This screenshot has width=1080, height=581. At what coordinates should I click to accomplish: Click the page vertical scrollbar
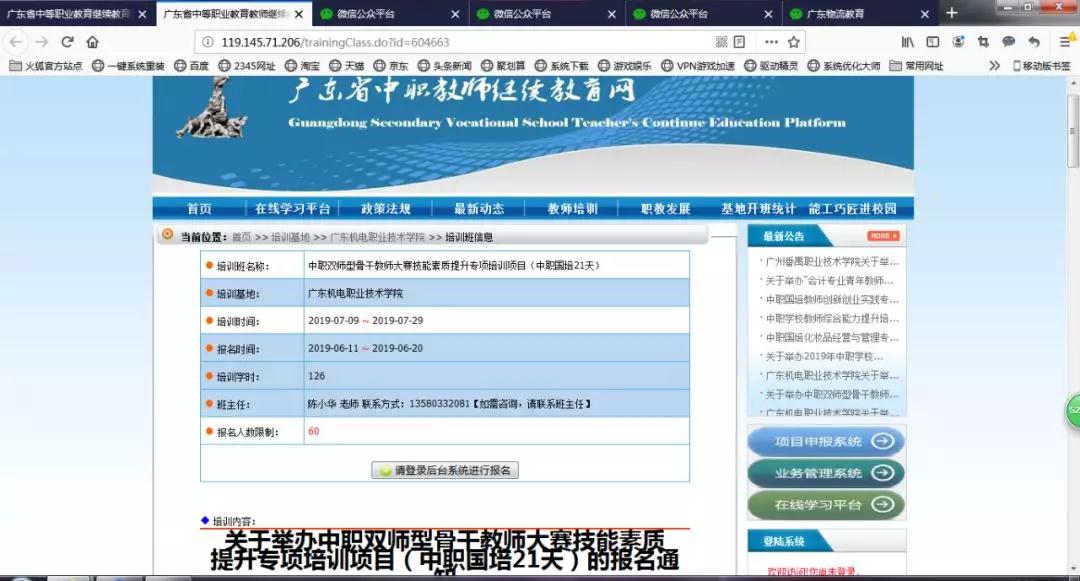pos(1073,300)
